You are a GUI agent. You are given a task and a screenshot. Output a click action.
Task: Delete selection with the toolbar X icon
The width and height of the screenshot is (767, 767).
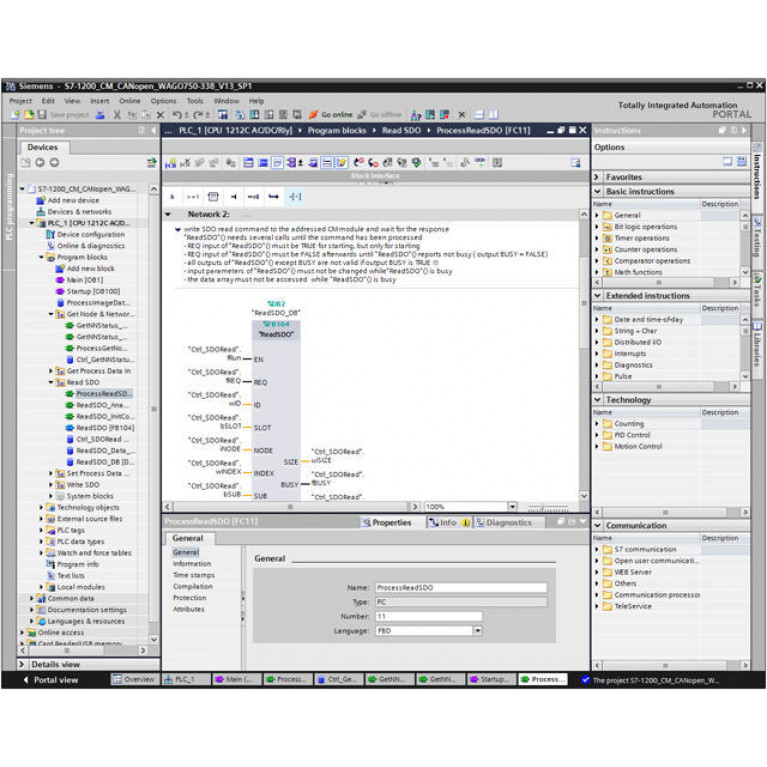click(160, 115)
